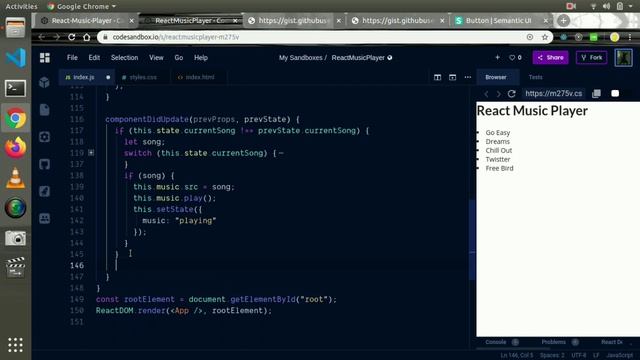Play the Twistter song

(498, 159)
